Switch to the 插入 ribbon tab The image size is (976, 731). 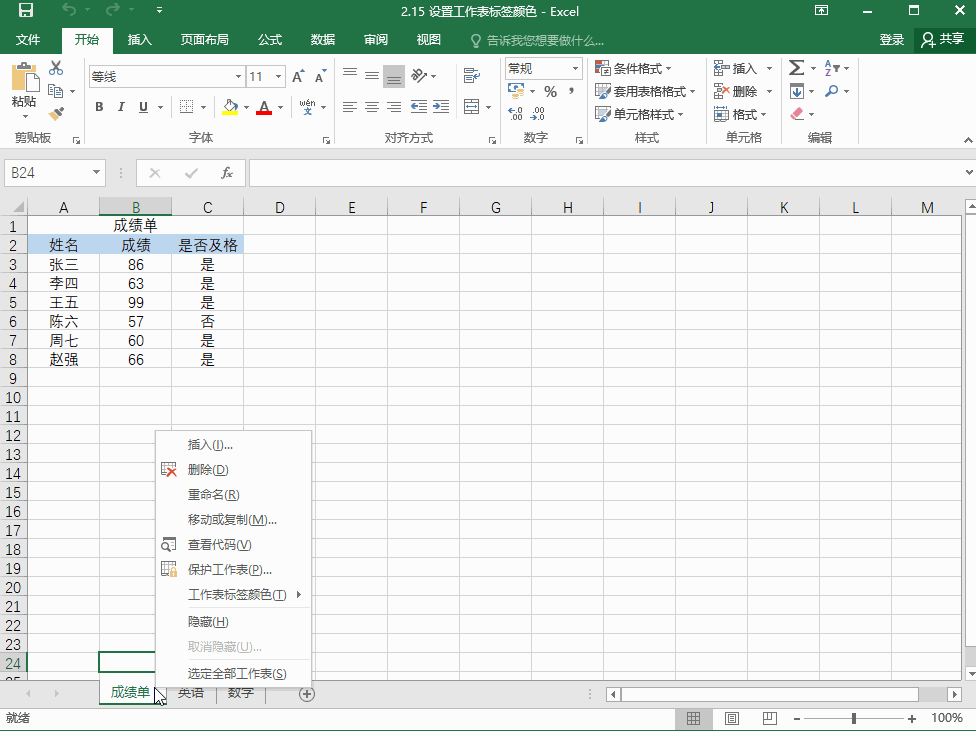pos(139,40)
